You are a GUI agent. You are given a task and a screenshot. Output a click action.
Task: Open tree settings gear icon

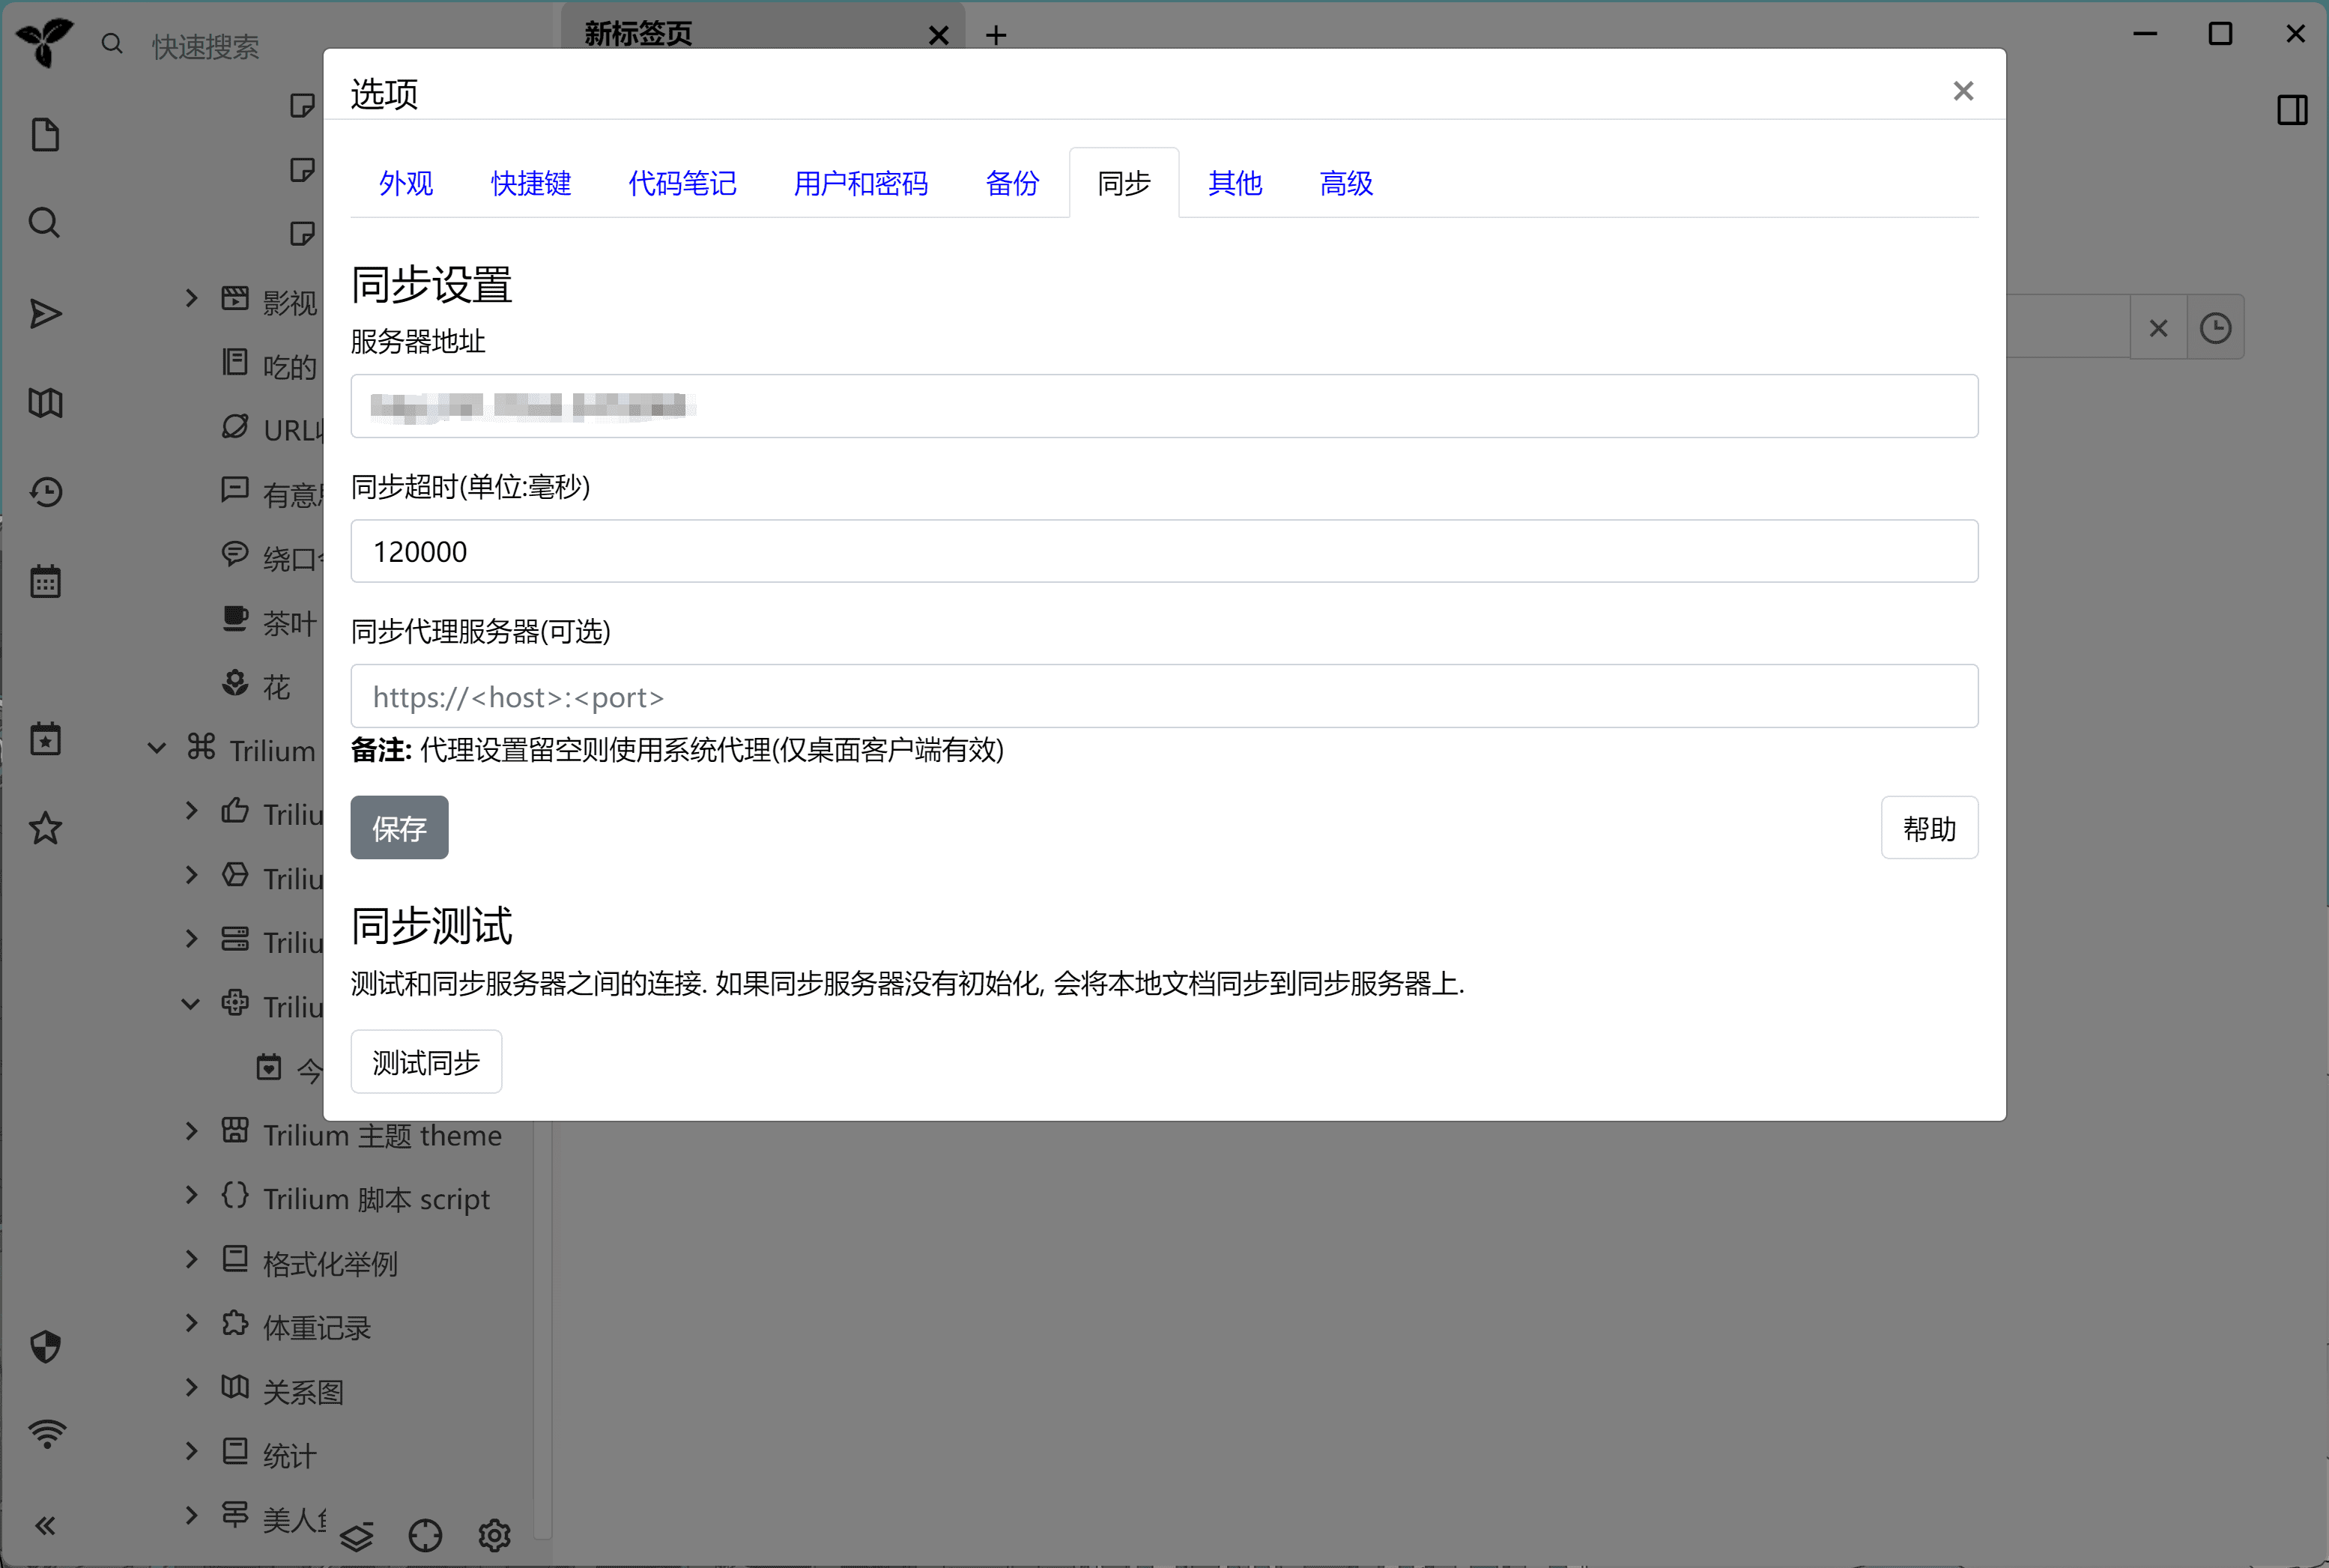495,1535
